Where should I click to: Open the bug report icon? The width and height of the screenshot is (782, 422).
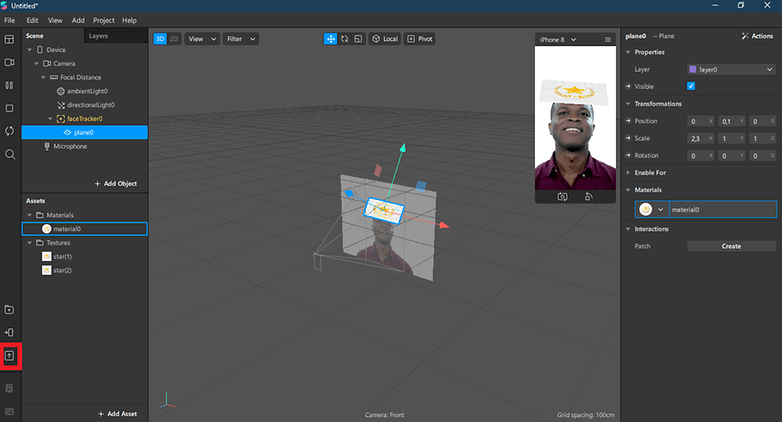tap(9, 388)
